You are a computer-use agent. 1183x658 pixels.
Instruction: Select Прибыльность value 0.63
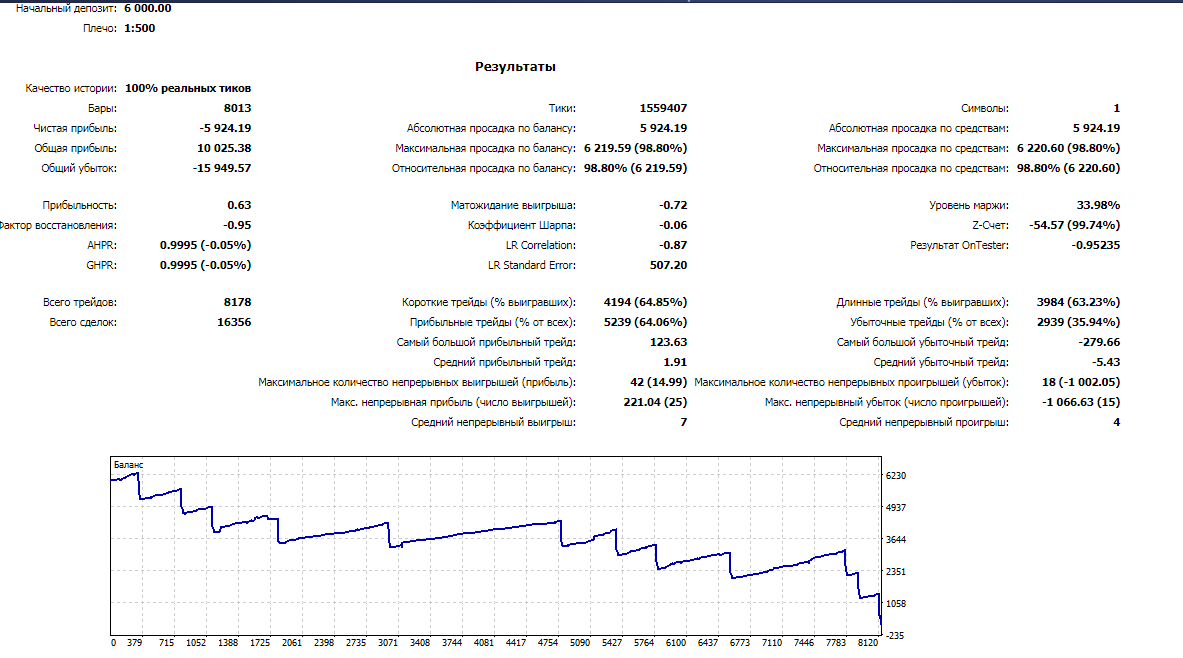pos(239,205)
